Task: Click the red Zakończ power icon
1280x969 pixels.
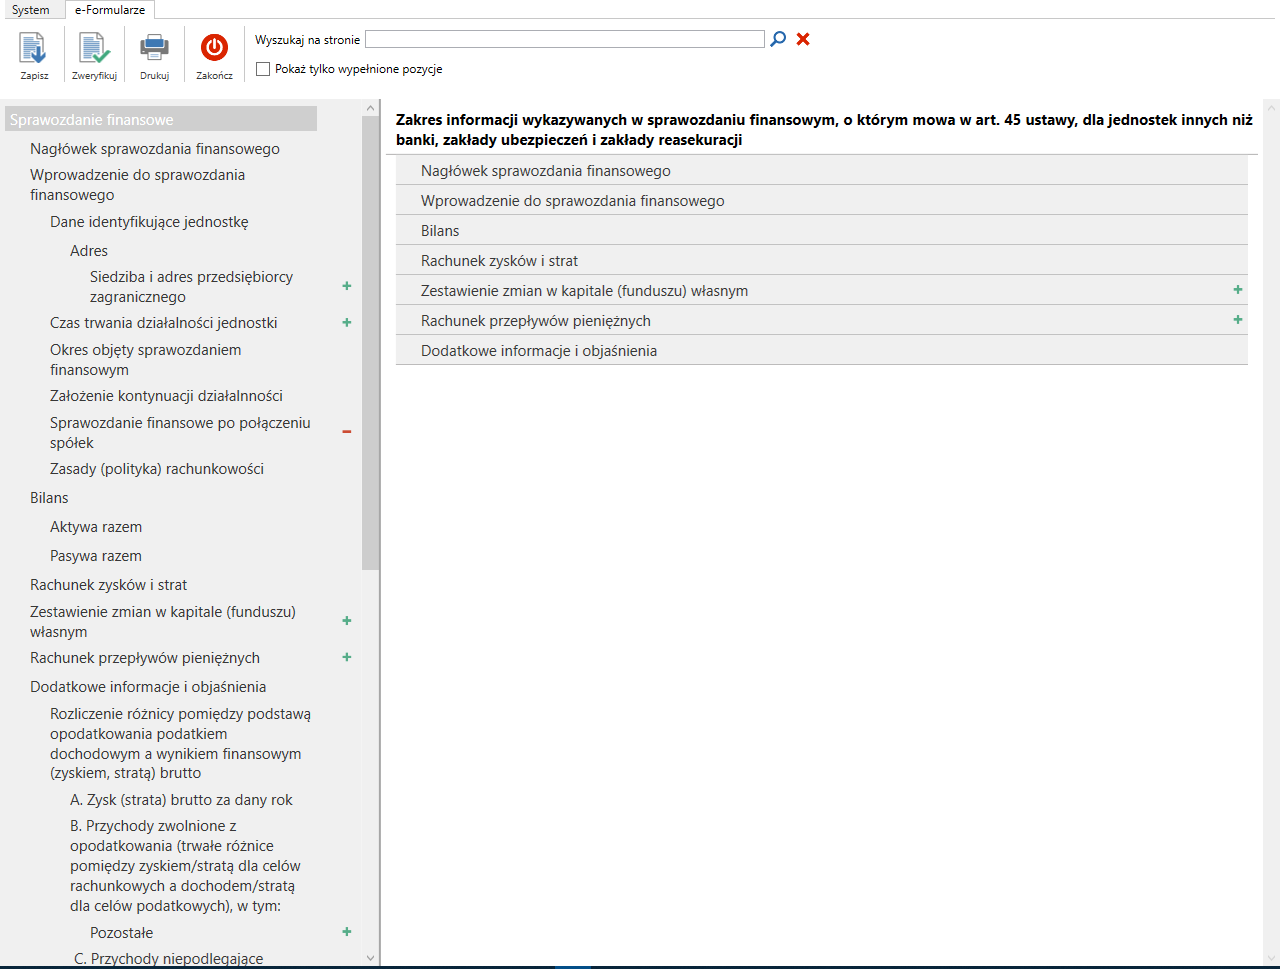Action: point(214,47)
